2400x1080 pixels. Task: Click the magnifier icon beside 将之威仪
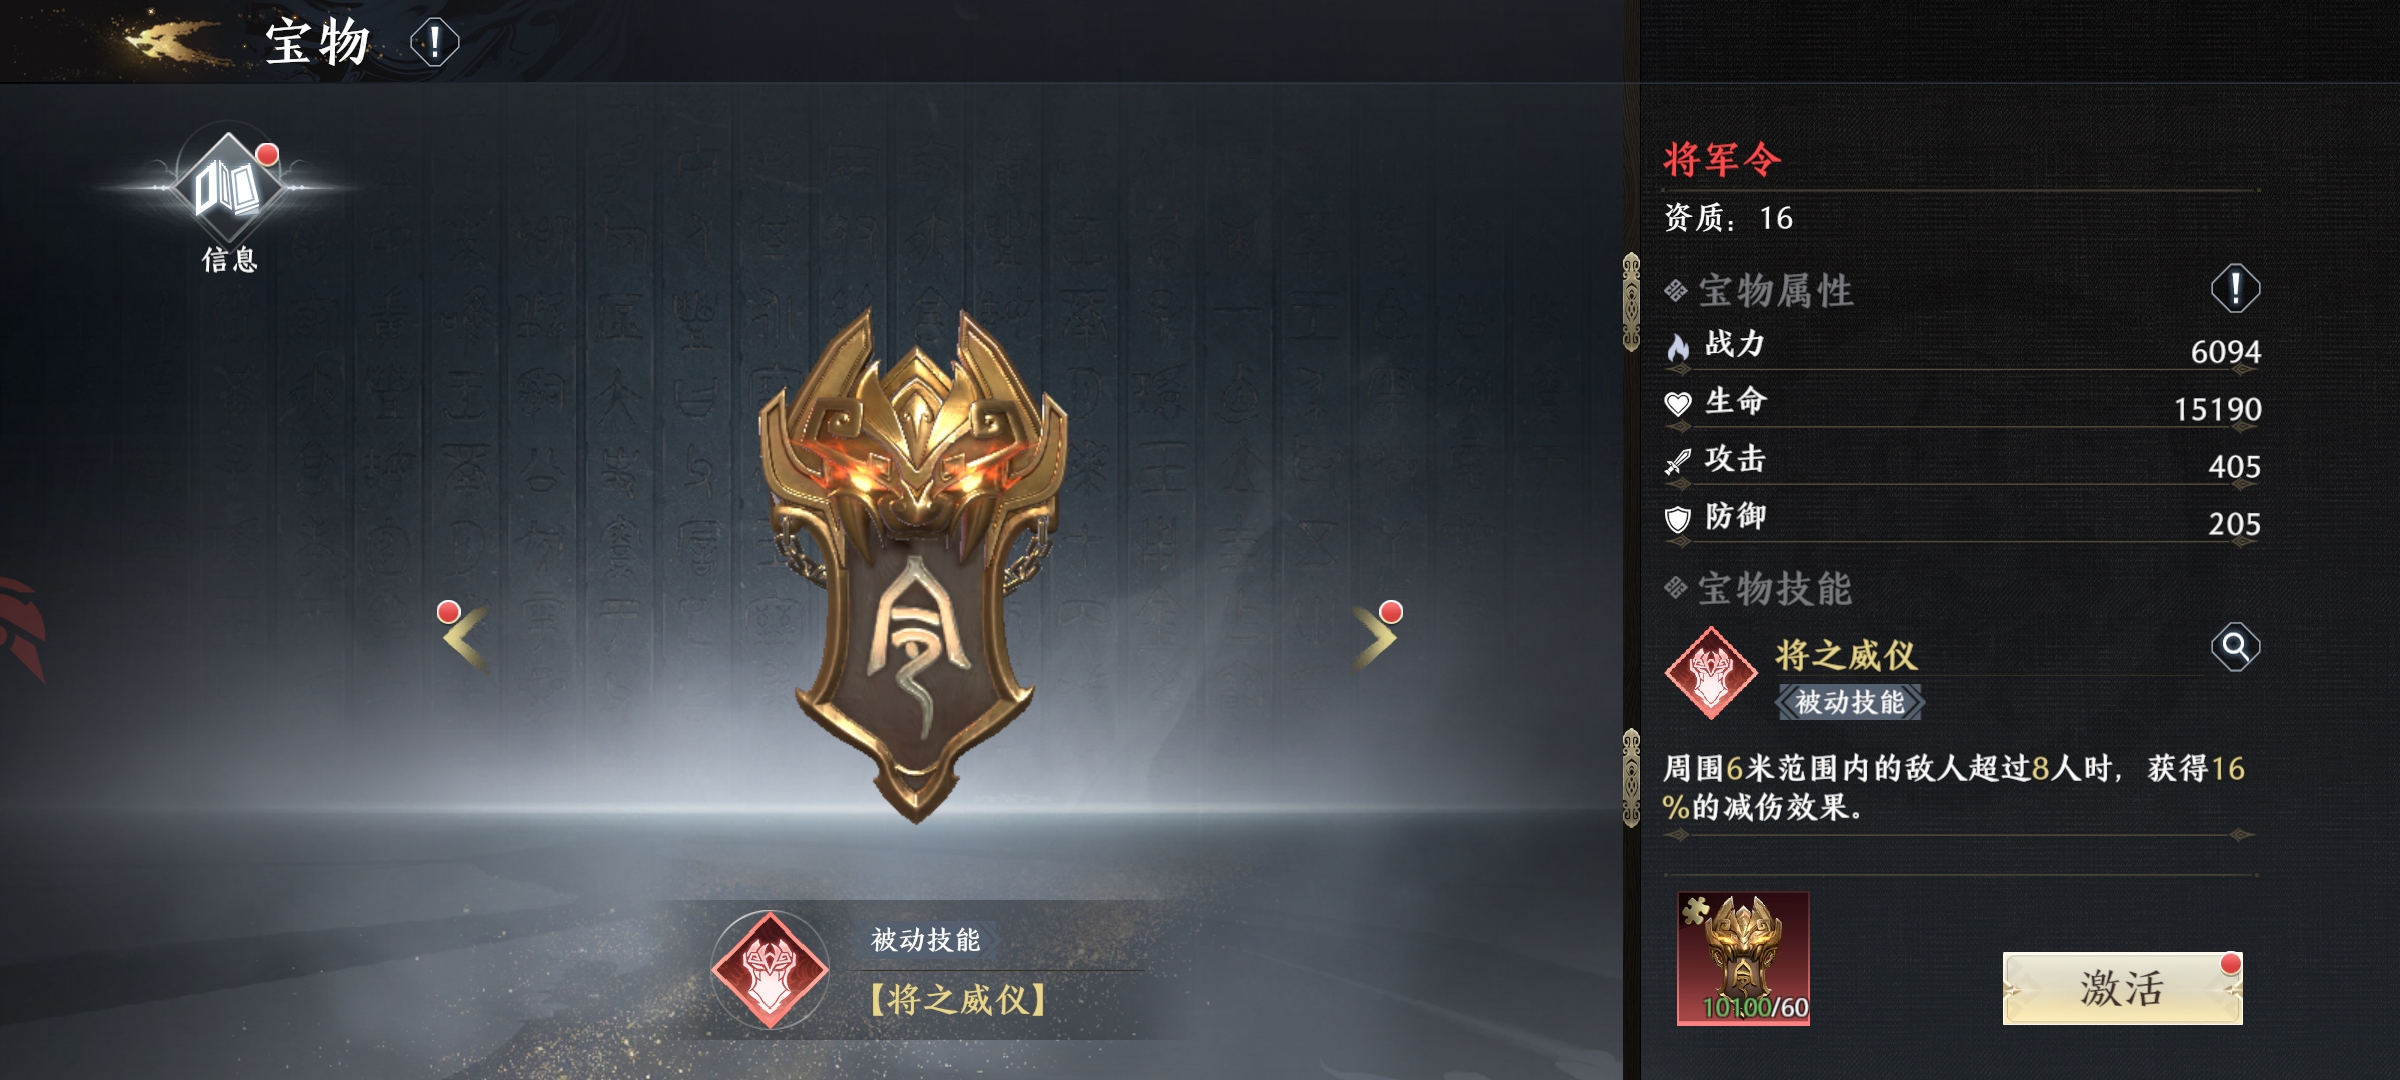click(x=2235, y=647)
